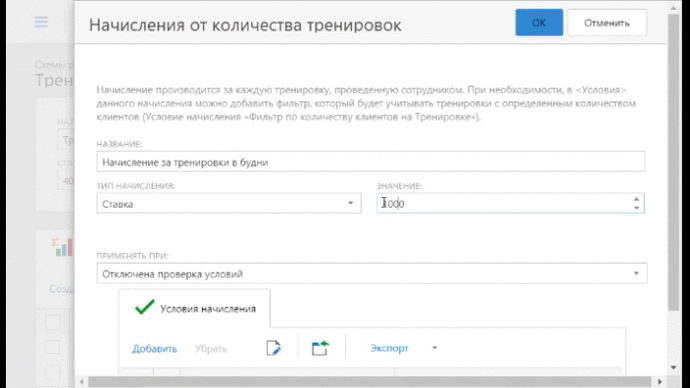Click the import folder icon in conditions toolbar
Viewport: 690px width, 388px height.
tap(320, 348)
